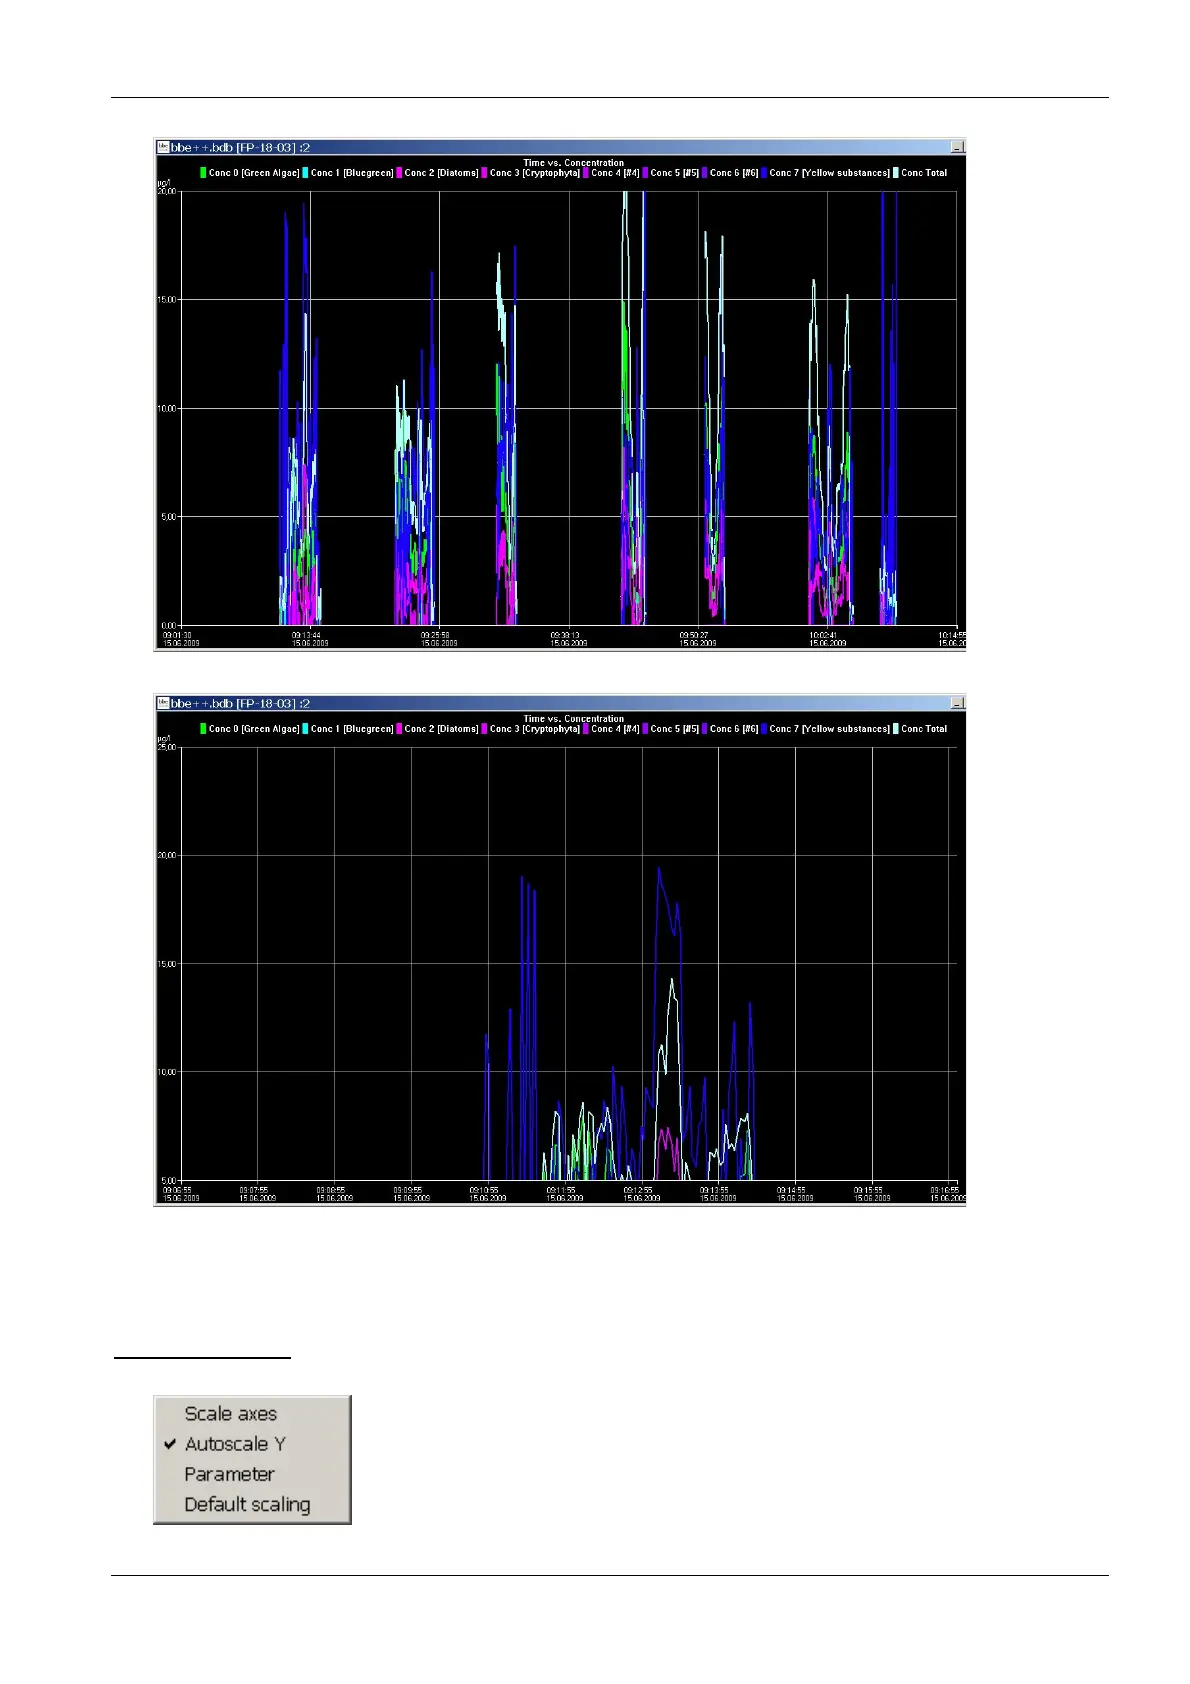Select 'Conc 3 [Cryptophyta]' label in upper chart
The image size is (1190, 1684).
pos(534,173)
